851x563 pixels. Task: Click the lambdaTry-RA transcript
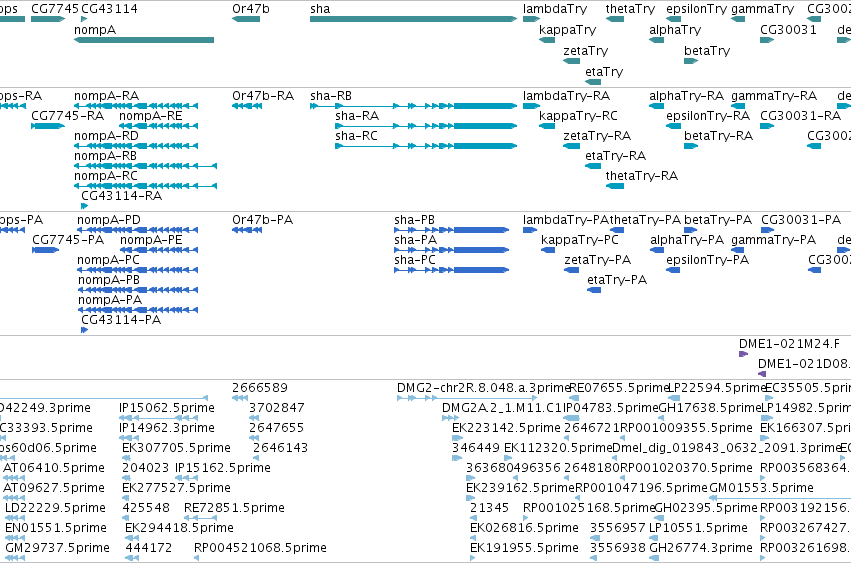[531, 106]
